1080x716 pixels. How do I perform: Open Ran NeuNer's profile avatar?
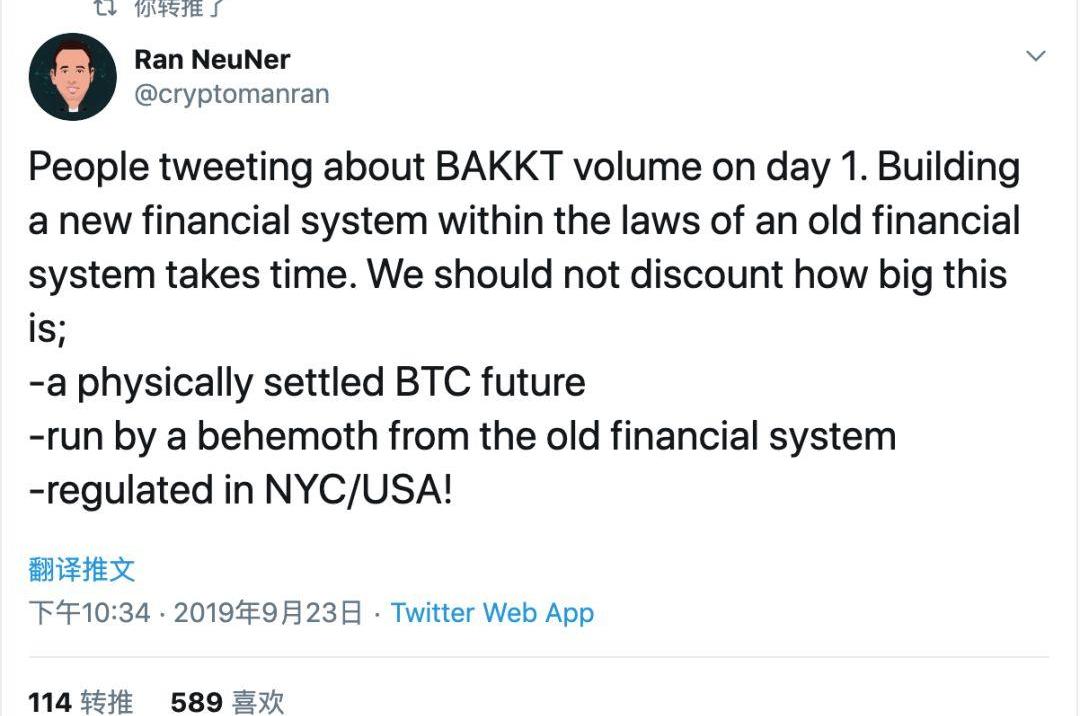tap(73, 77)
